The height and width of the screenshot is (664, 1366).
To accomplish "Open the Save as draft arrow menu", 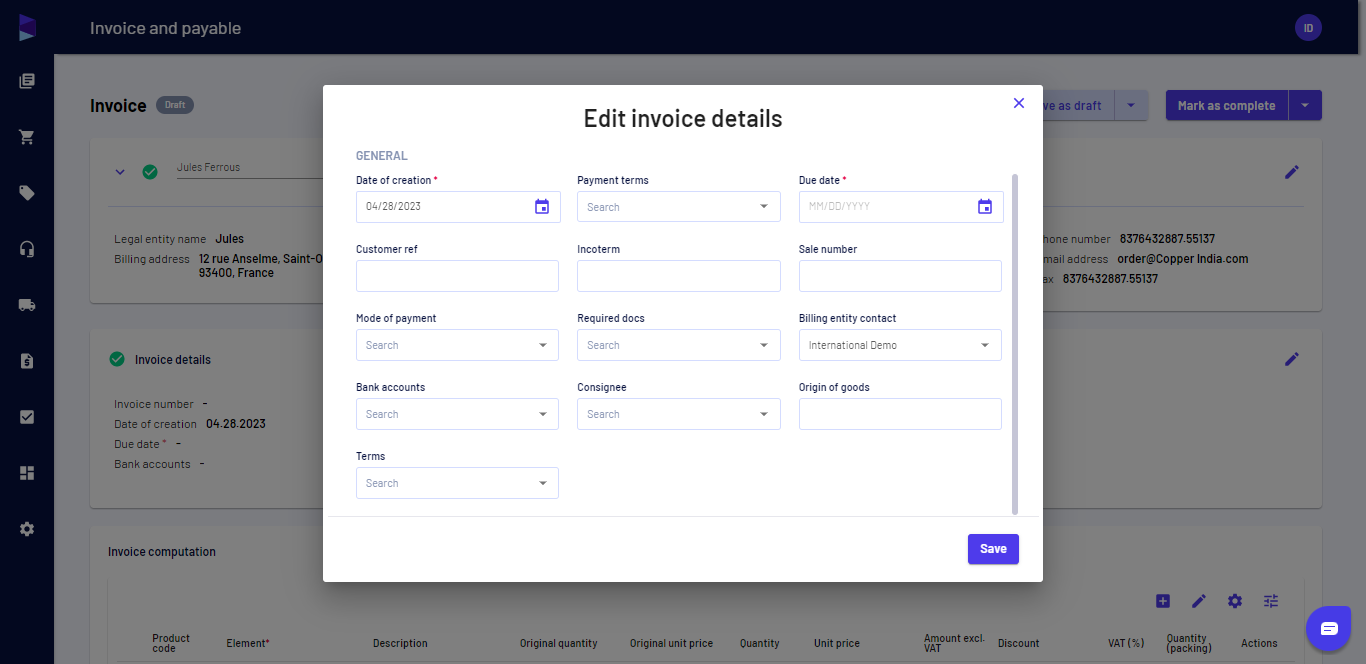I will pyautogui.click(x=1131, y=105).
